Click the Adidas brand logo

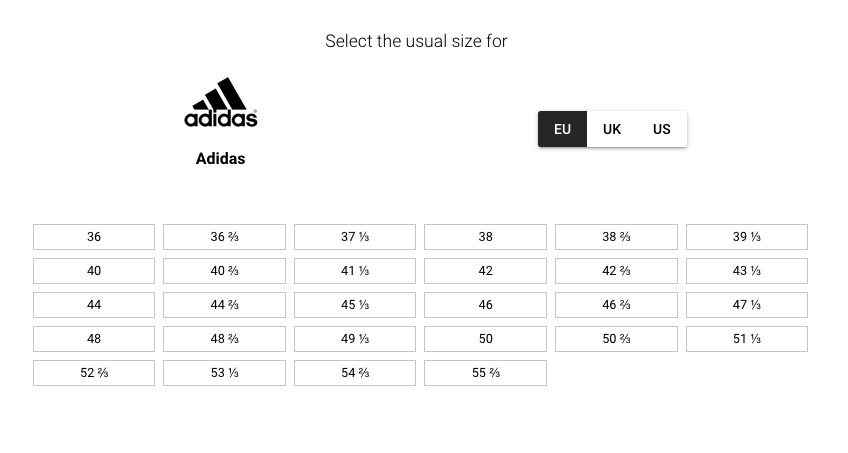[221, 103]
